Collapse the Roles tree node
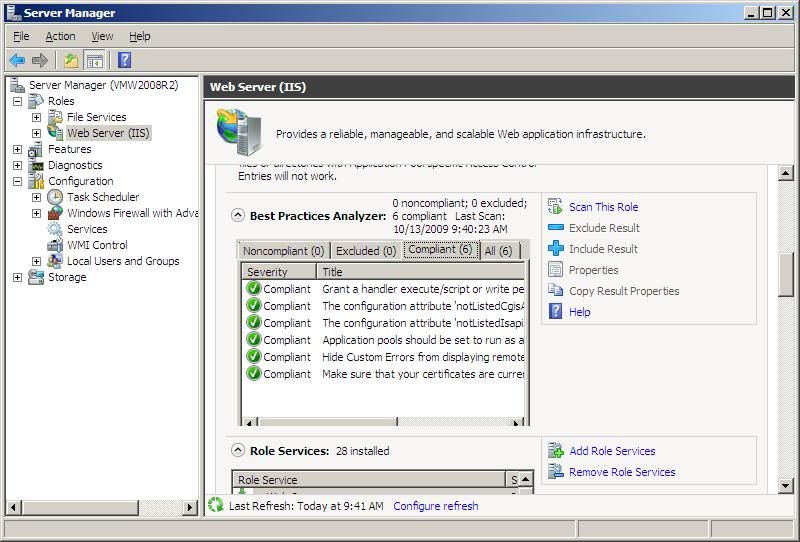Image resolution: width=800 pixels, height=542 pixels. 17,101
